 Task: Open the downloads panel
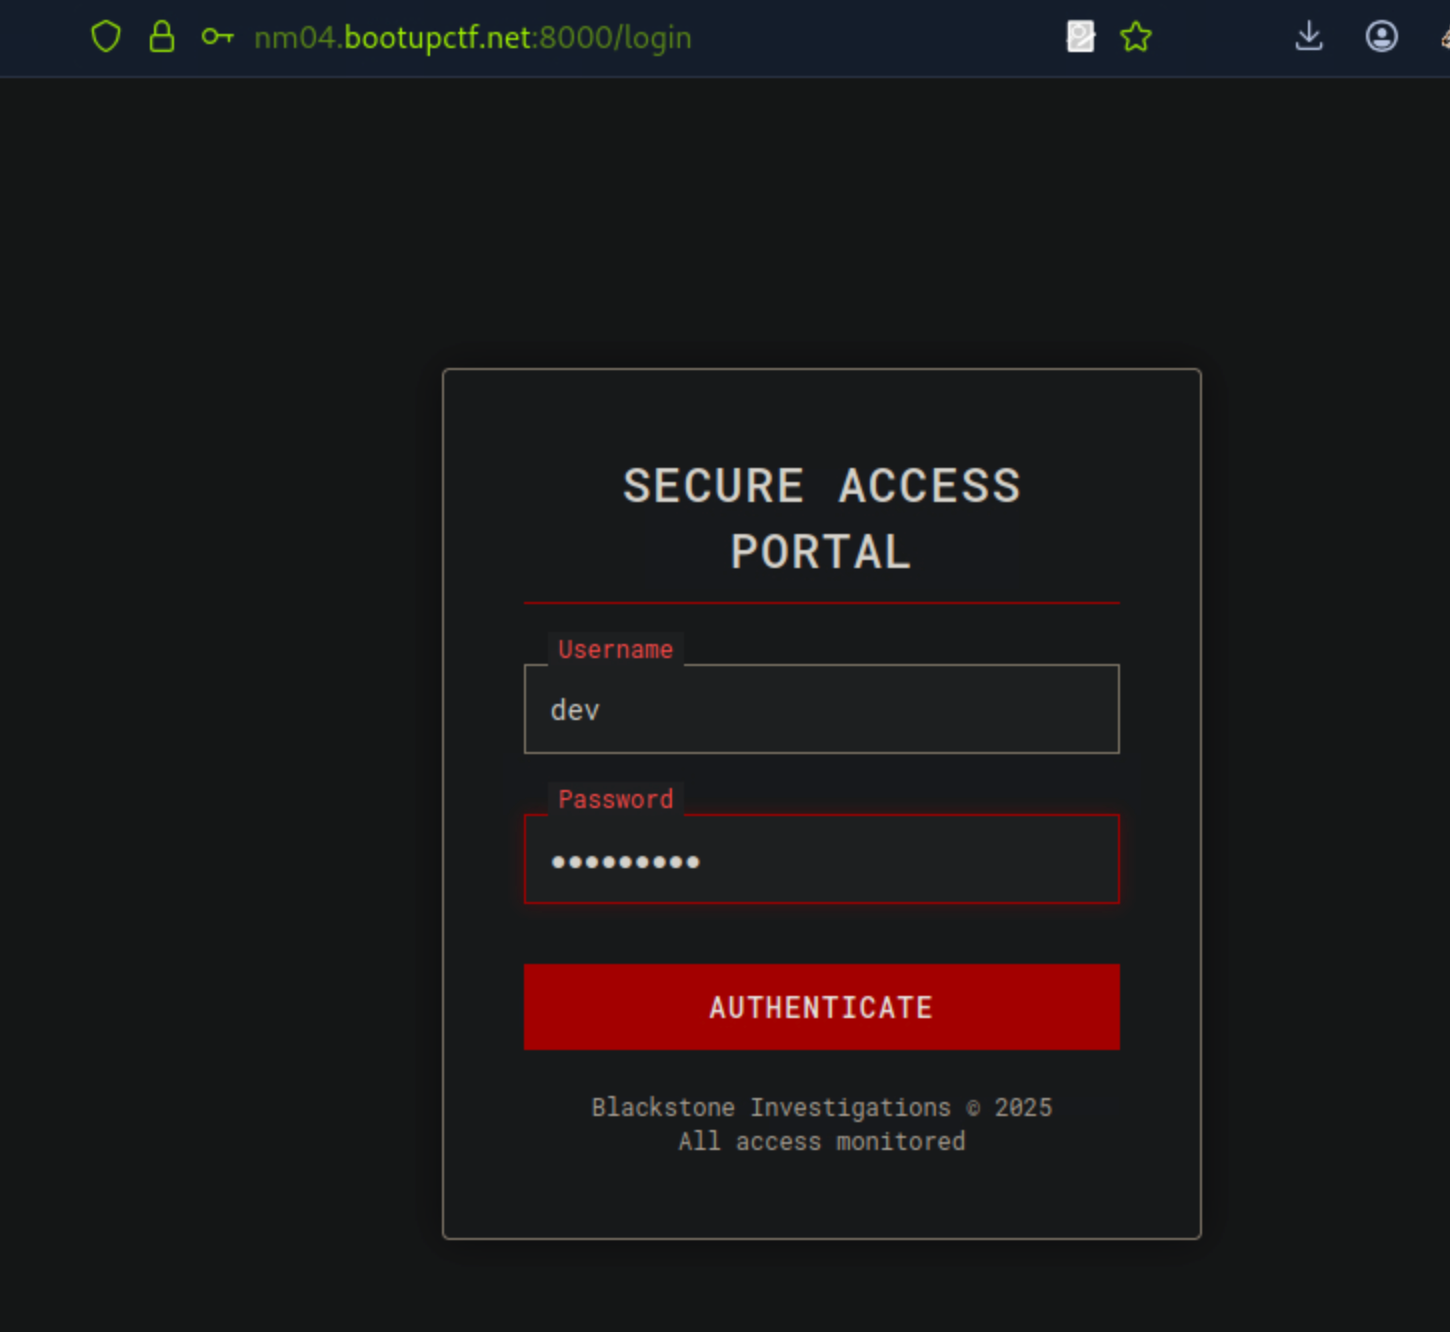1309,37
